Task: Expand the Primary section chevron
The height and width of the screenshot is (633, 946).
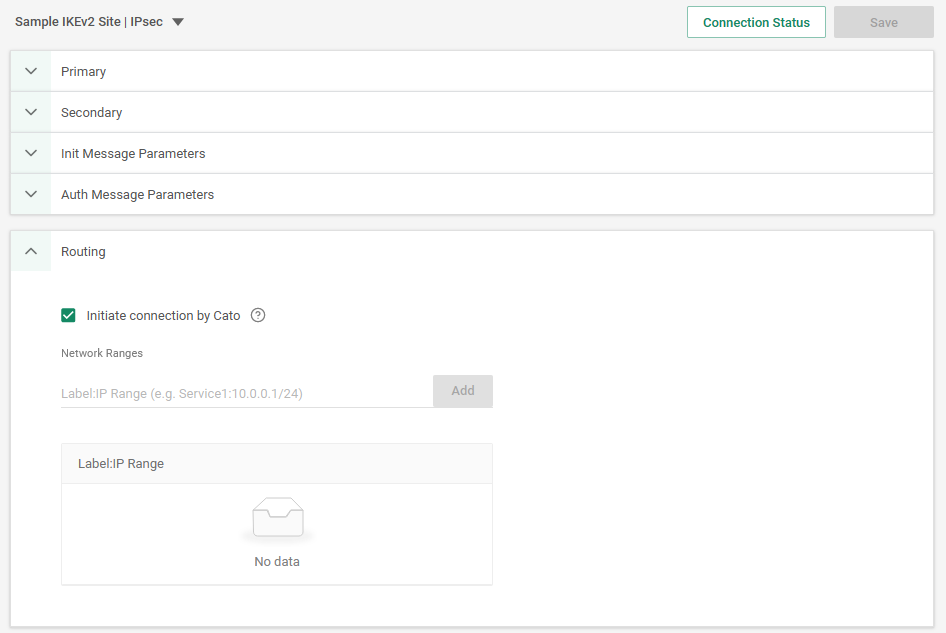Action: point(31,72)
